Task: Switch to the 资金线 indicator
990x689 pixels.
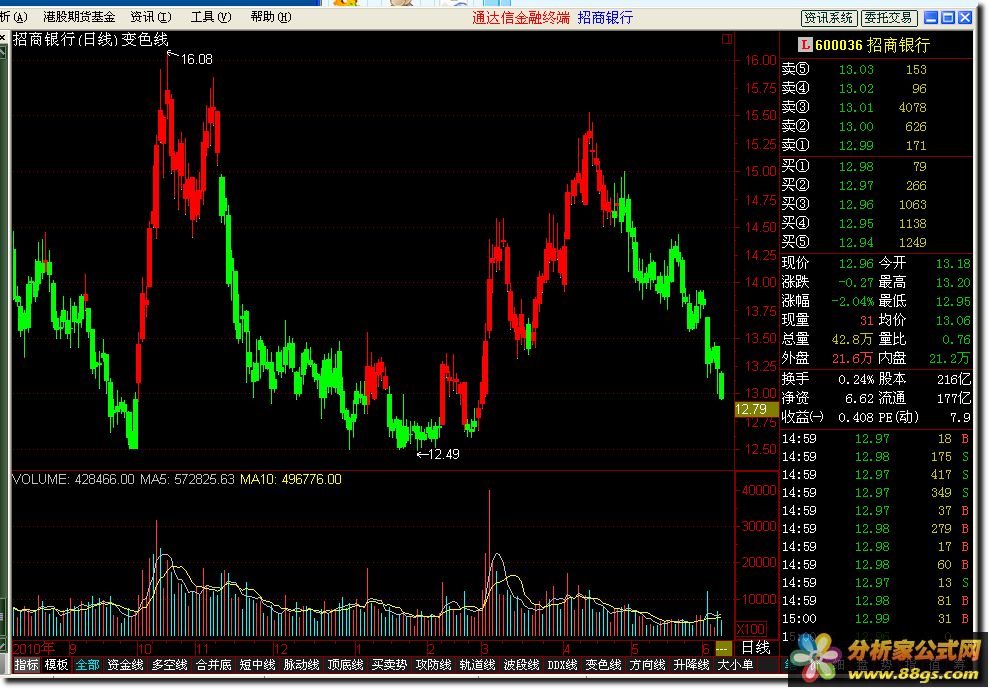Action: (x=125, y=665)
